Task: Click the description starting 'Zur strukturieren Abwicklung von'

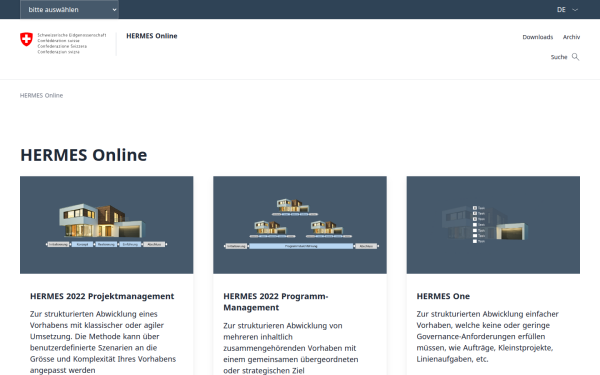Action: pos(291,348)
